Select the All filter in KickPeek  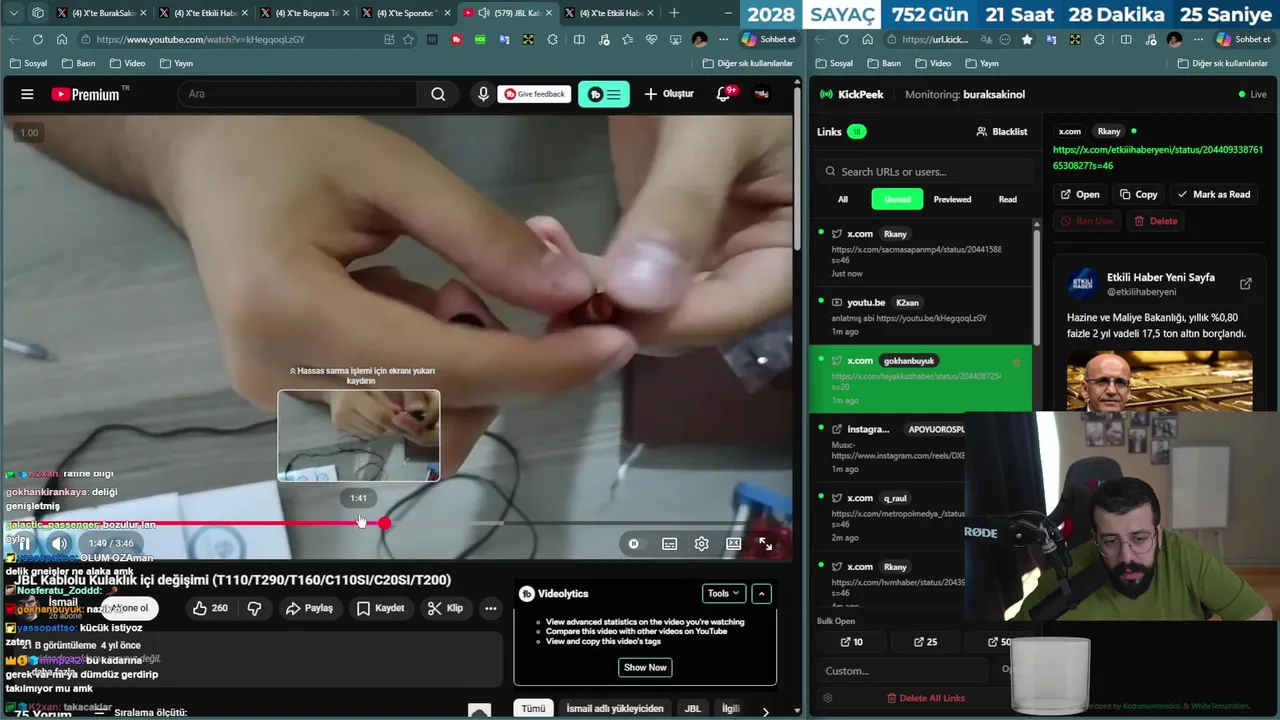coord(843,199)
